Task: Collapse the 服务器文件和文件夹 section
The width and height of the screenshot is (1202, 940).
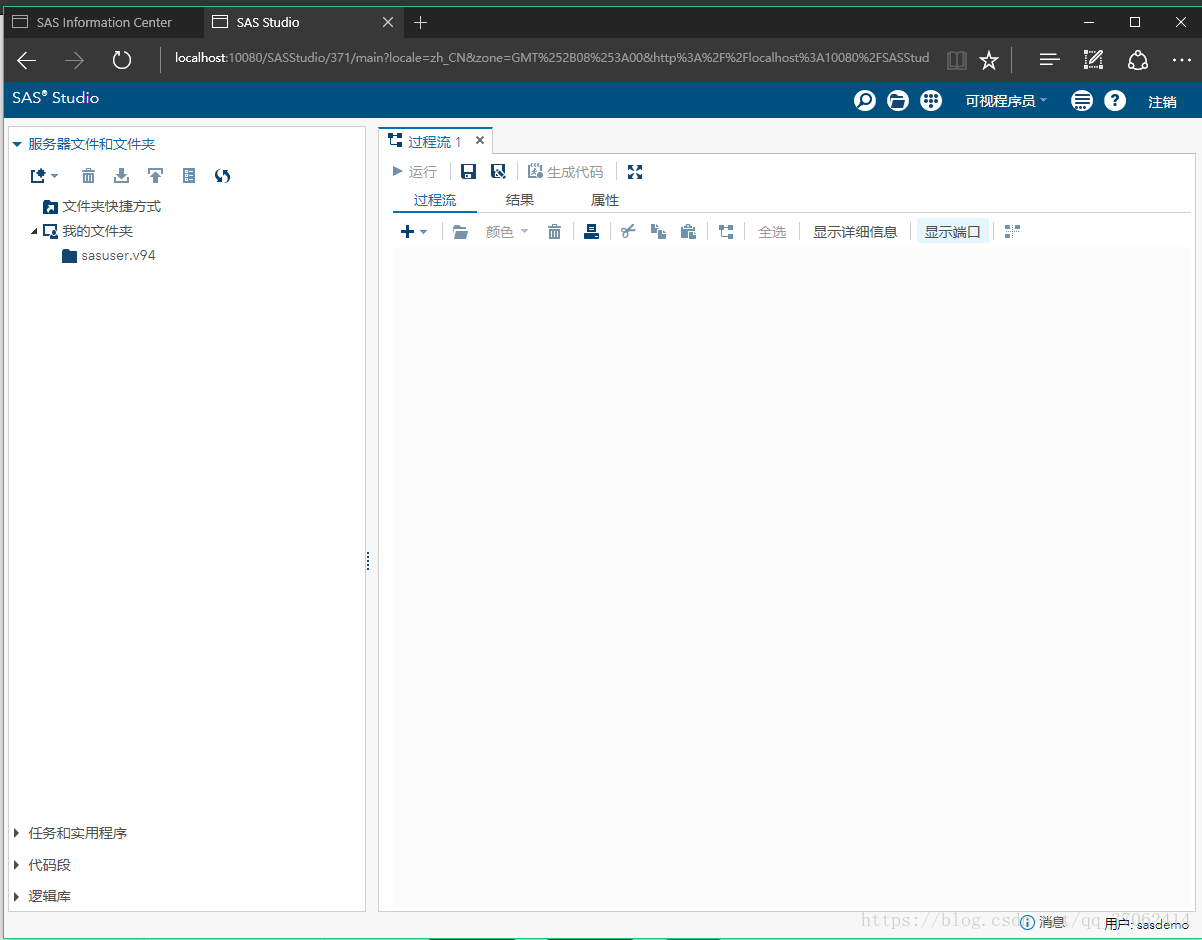Action: tap(17, 145)
